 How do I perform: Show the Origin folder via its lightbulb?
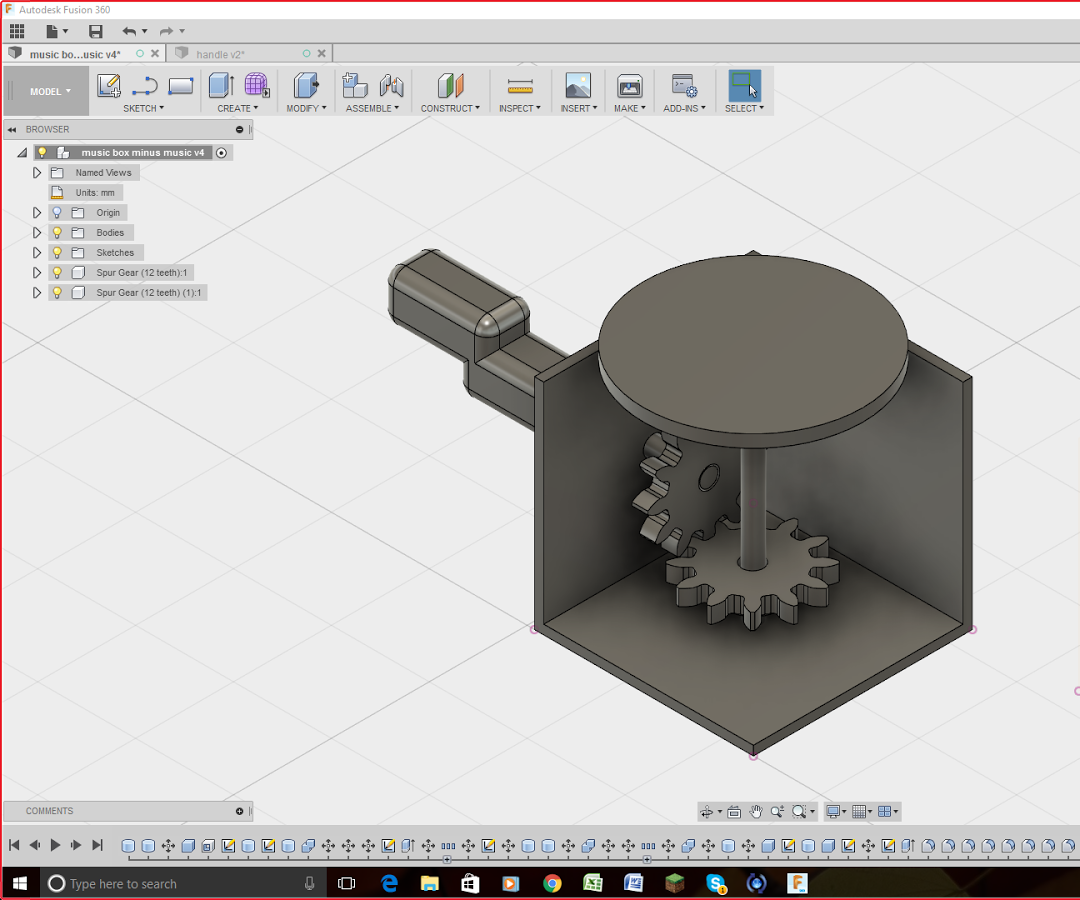[x=57, y=213]
